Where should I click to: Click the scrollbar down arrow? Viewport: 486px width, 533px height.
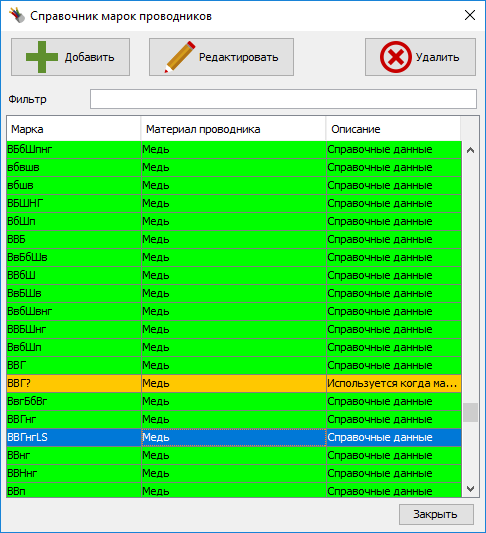470,489
